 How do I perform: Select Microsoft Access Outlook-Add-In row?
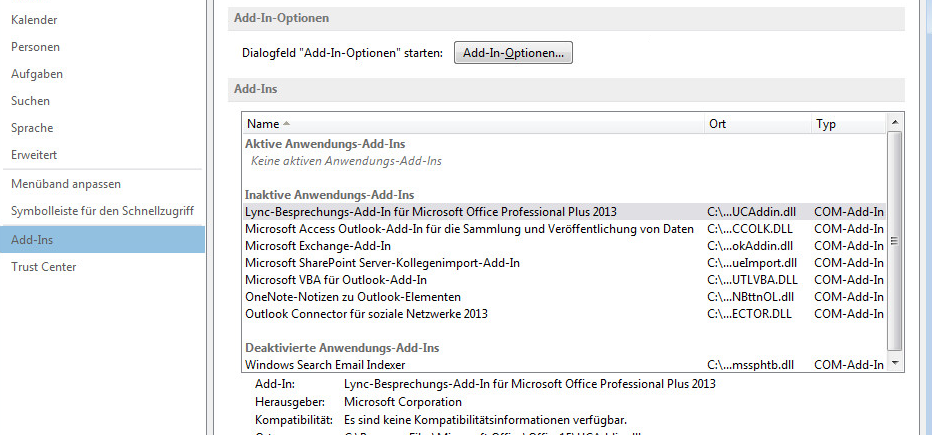click(x=563, y=229)
